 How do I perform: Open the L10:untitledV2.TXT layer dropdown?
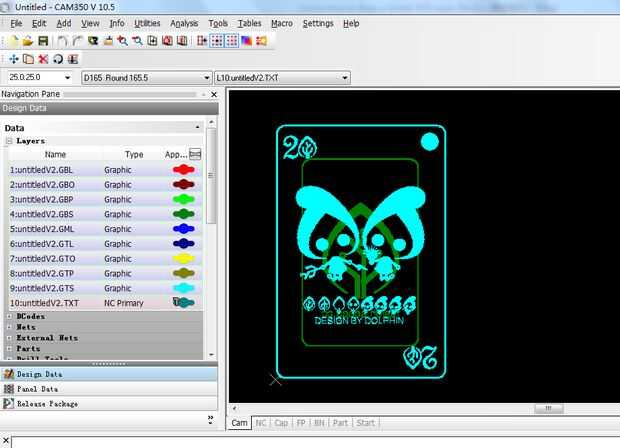coord(345,78)
